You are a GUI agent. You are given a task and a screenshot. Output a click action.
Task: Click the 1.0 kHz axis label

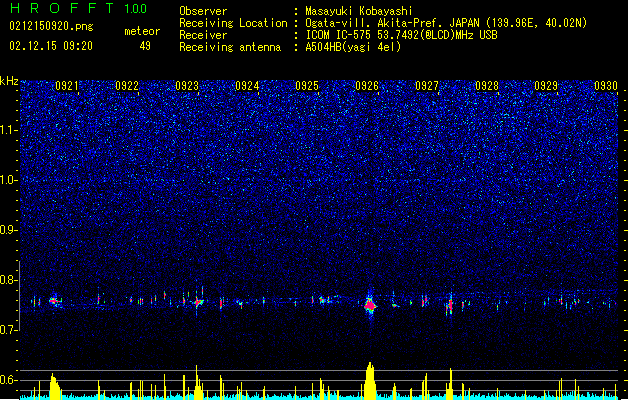(9, 180)
